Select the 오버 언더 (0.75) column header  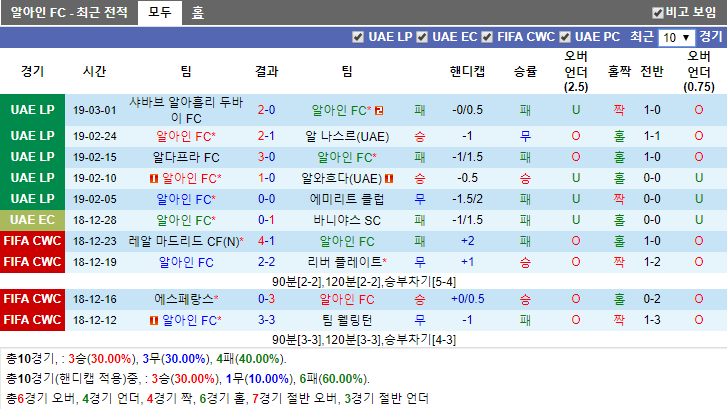pos(699,71)
